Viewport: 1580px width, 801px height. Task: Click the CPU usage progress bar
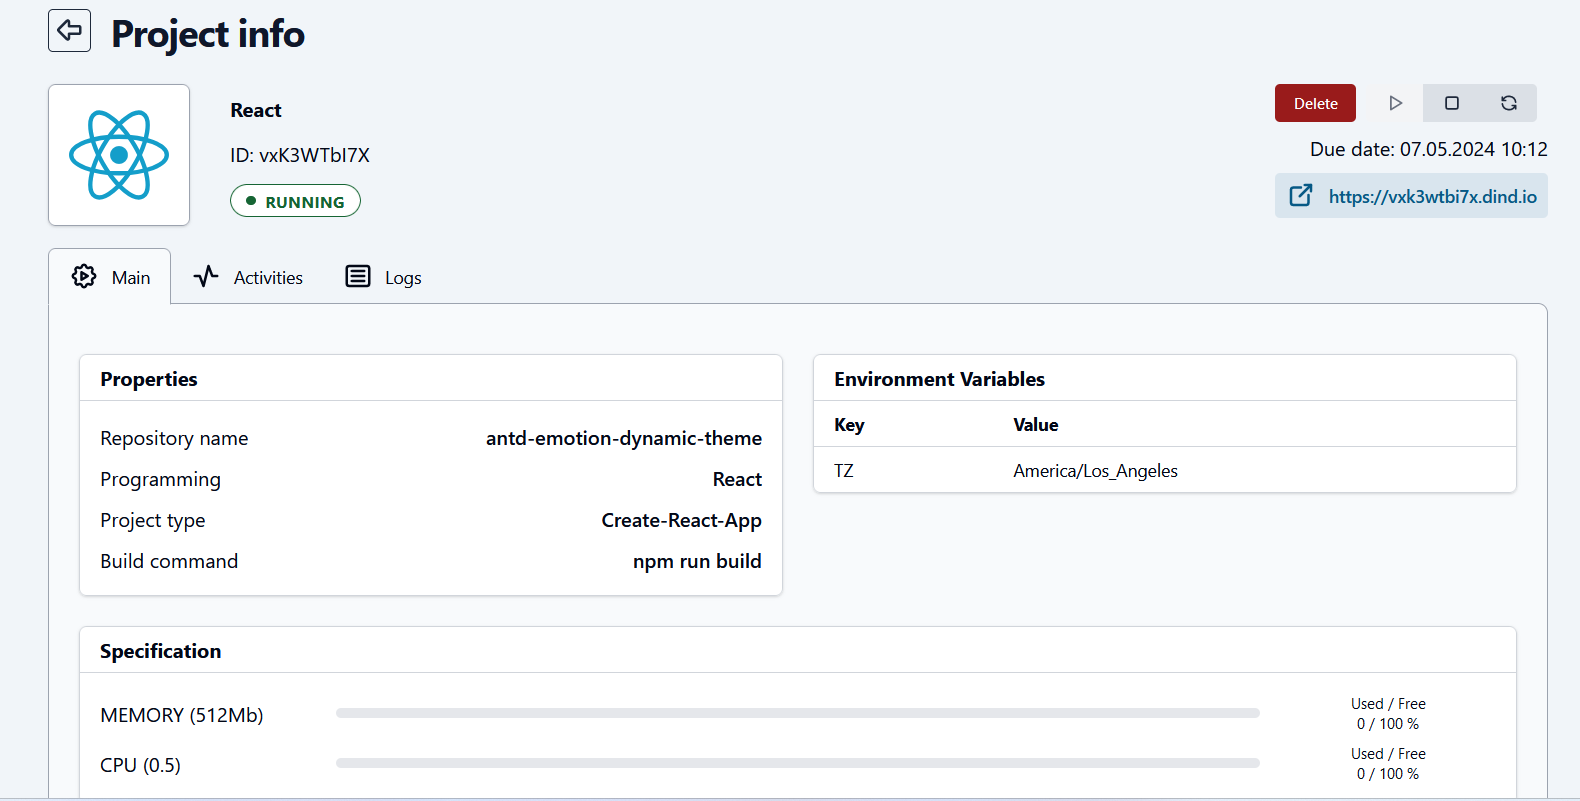tap(798, 763)
